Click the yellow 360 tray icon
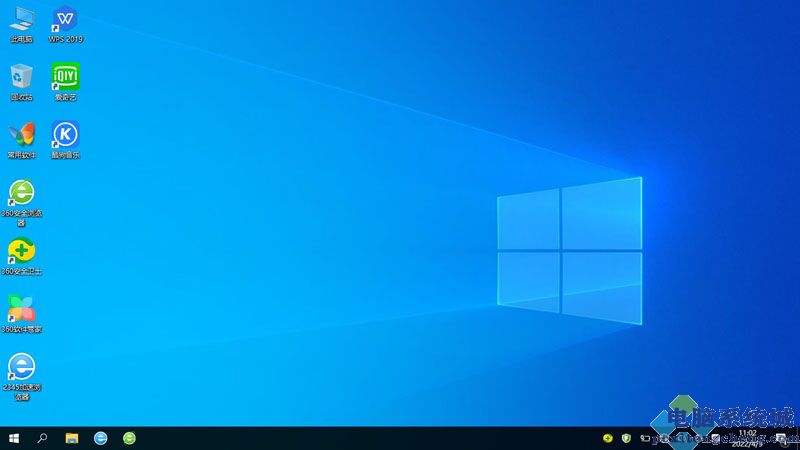Viewport: 800px width, 450px height. click(608, 438)
